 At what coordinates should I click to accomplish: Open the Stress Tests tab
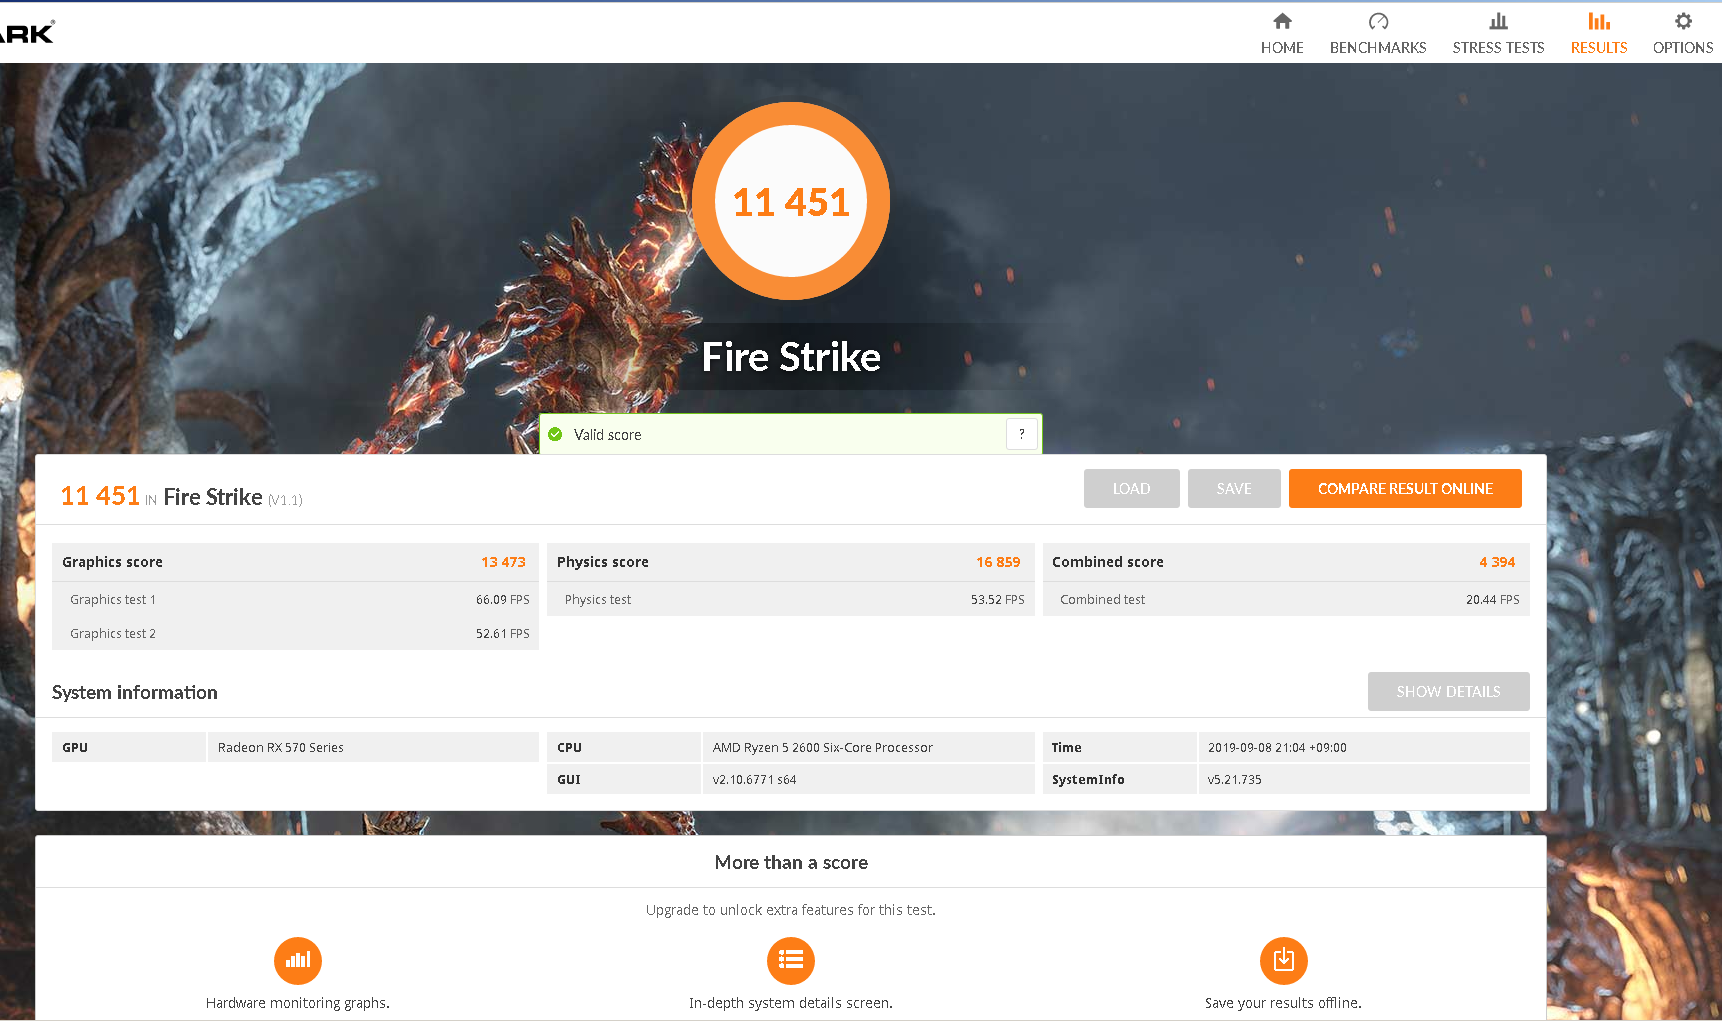coord(1498,33)
